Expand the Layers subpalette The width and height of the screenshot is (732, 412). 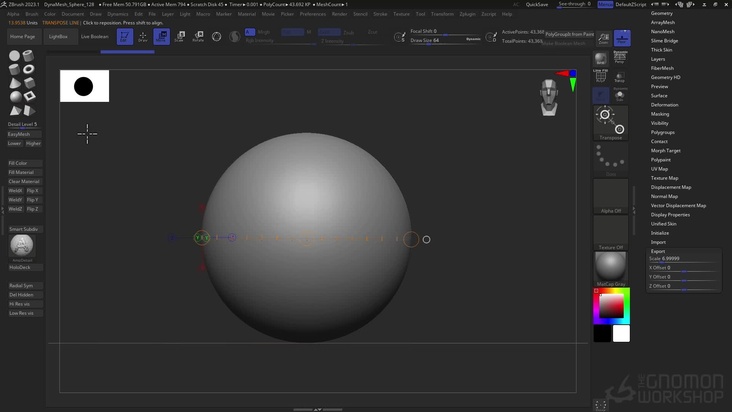click(x=658, y=59)
